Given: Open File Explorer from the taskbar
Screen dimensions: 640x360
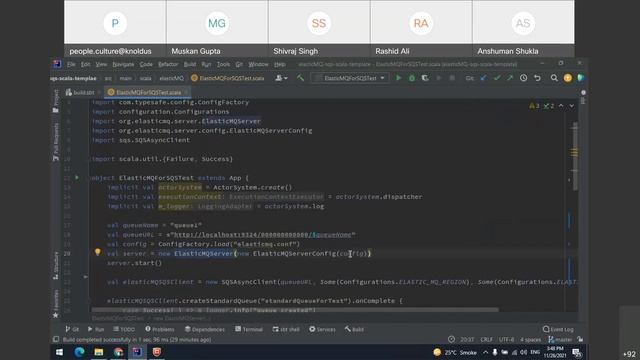Looking at the screenshot, I should click(99, 352).
